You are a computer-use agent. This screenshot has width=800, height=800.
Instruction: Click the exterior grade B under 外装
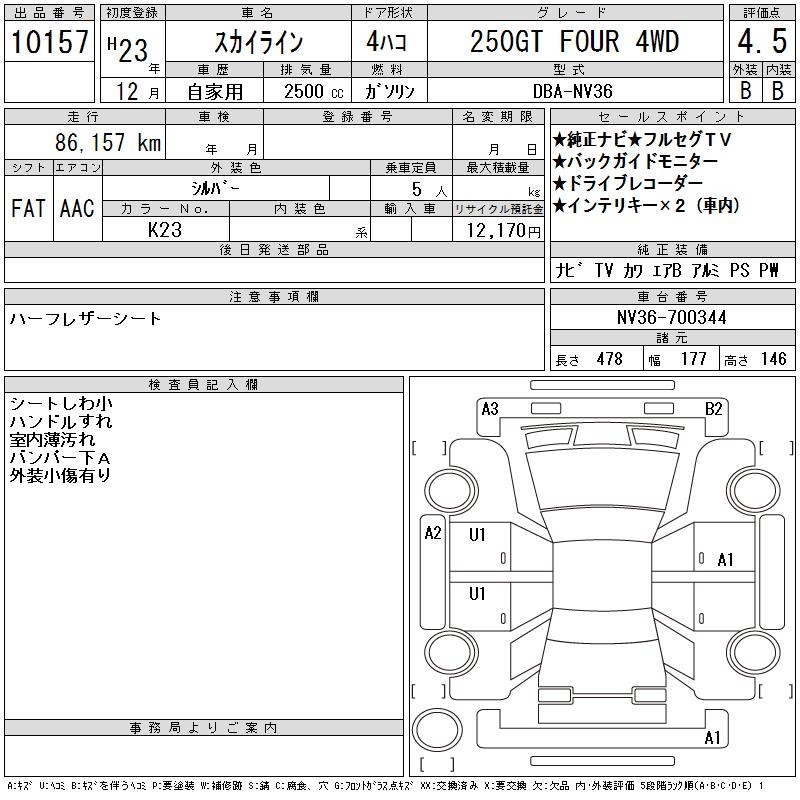point(746,90)
